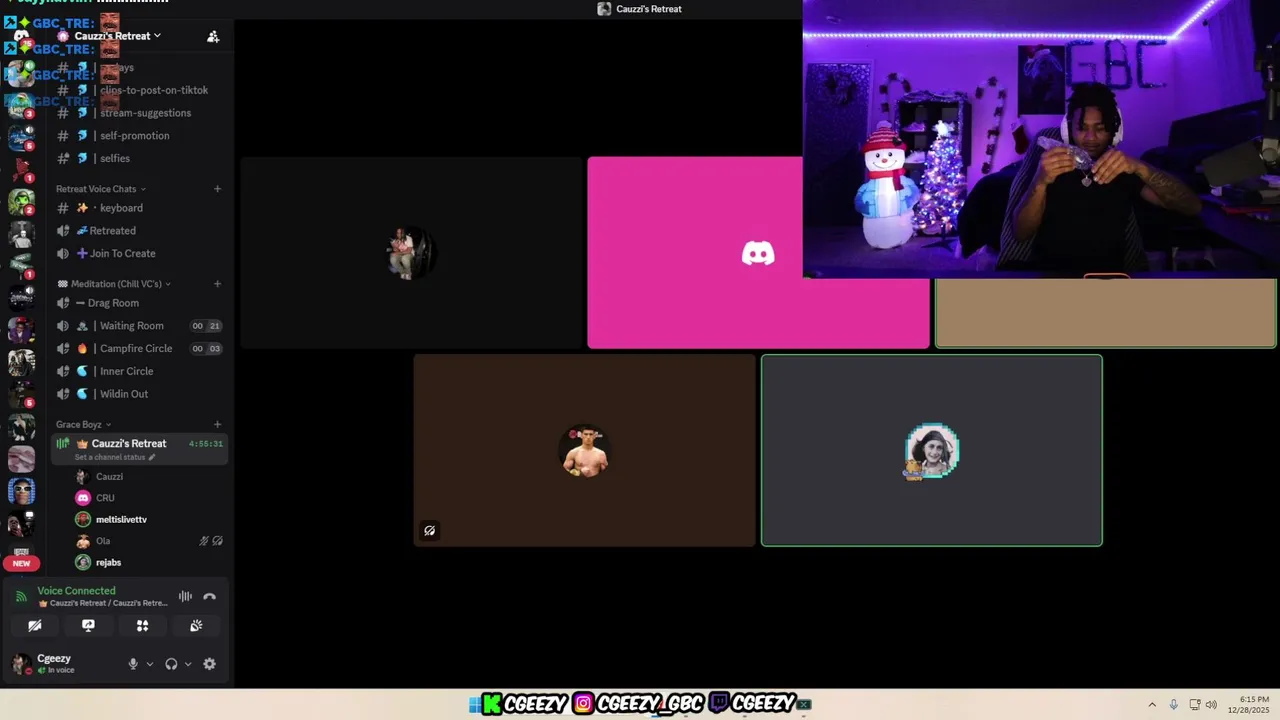The height and width of the screenshot is (720, 1280).
Task: Add a channel to Retreat Voice Chats
Action: click(x=217, y=189)
